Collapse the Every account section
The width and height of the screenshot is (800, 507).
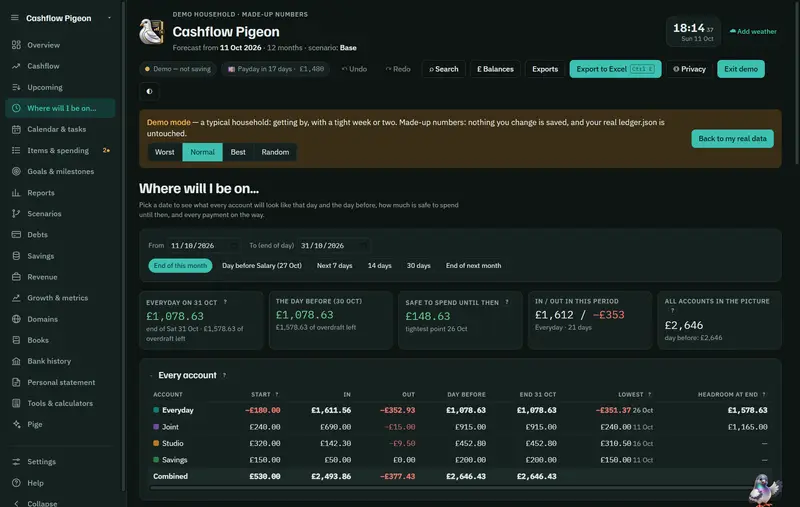151,375
